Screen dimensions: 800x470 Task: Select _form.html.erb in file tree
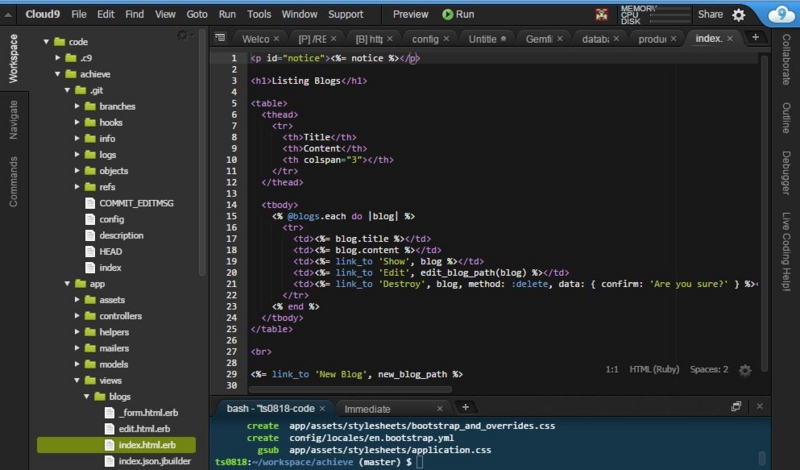(x=148, y=413)
